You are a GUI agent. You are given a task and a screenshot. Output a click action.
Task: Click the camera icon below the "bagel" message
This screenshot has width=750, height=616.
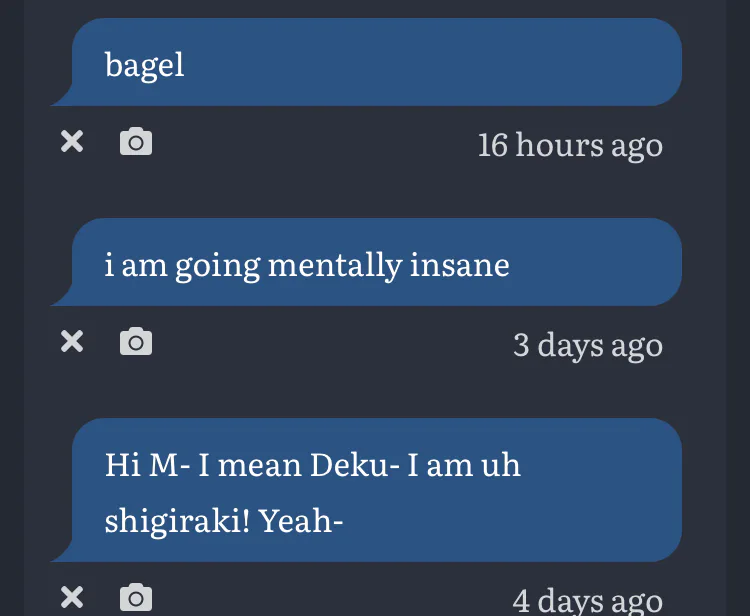(136, 142)
